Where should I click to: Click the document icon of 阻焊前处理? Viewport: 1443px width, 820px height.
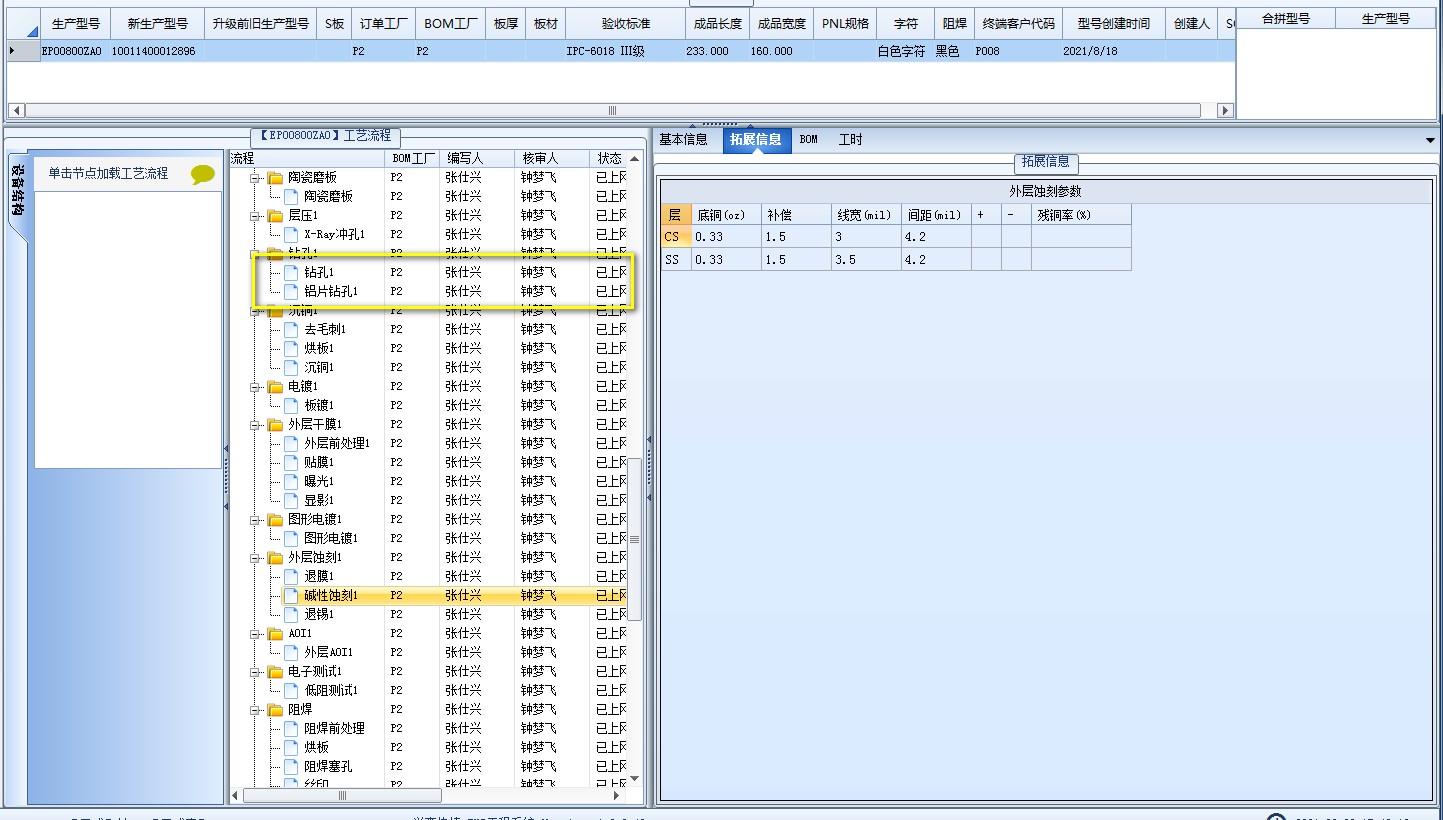click(291, 728)
